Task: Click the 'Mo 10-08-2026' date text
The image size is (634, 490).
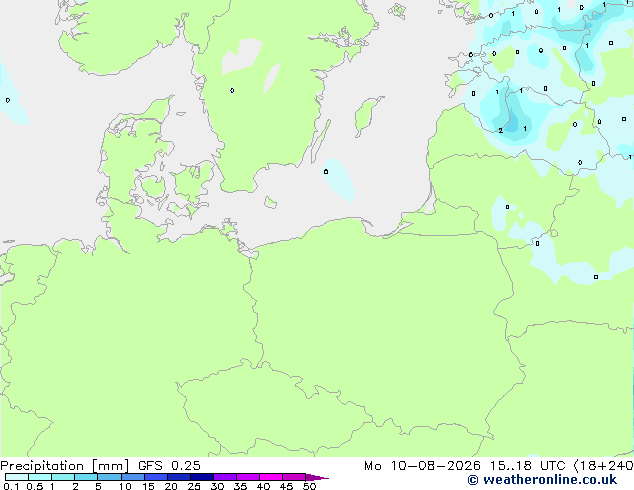Action: [x=422, y=466]
